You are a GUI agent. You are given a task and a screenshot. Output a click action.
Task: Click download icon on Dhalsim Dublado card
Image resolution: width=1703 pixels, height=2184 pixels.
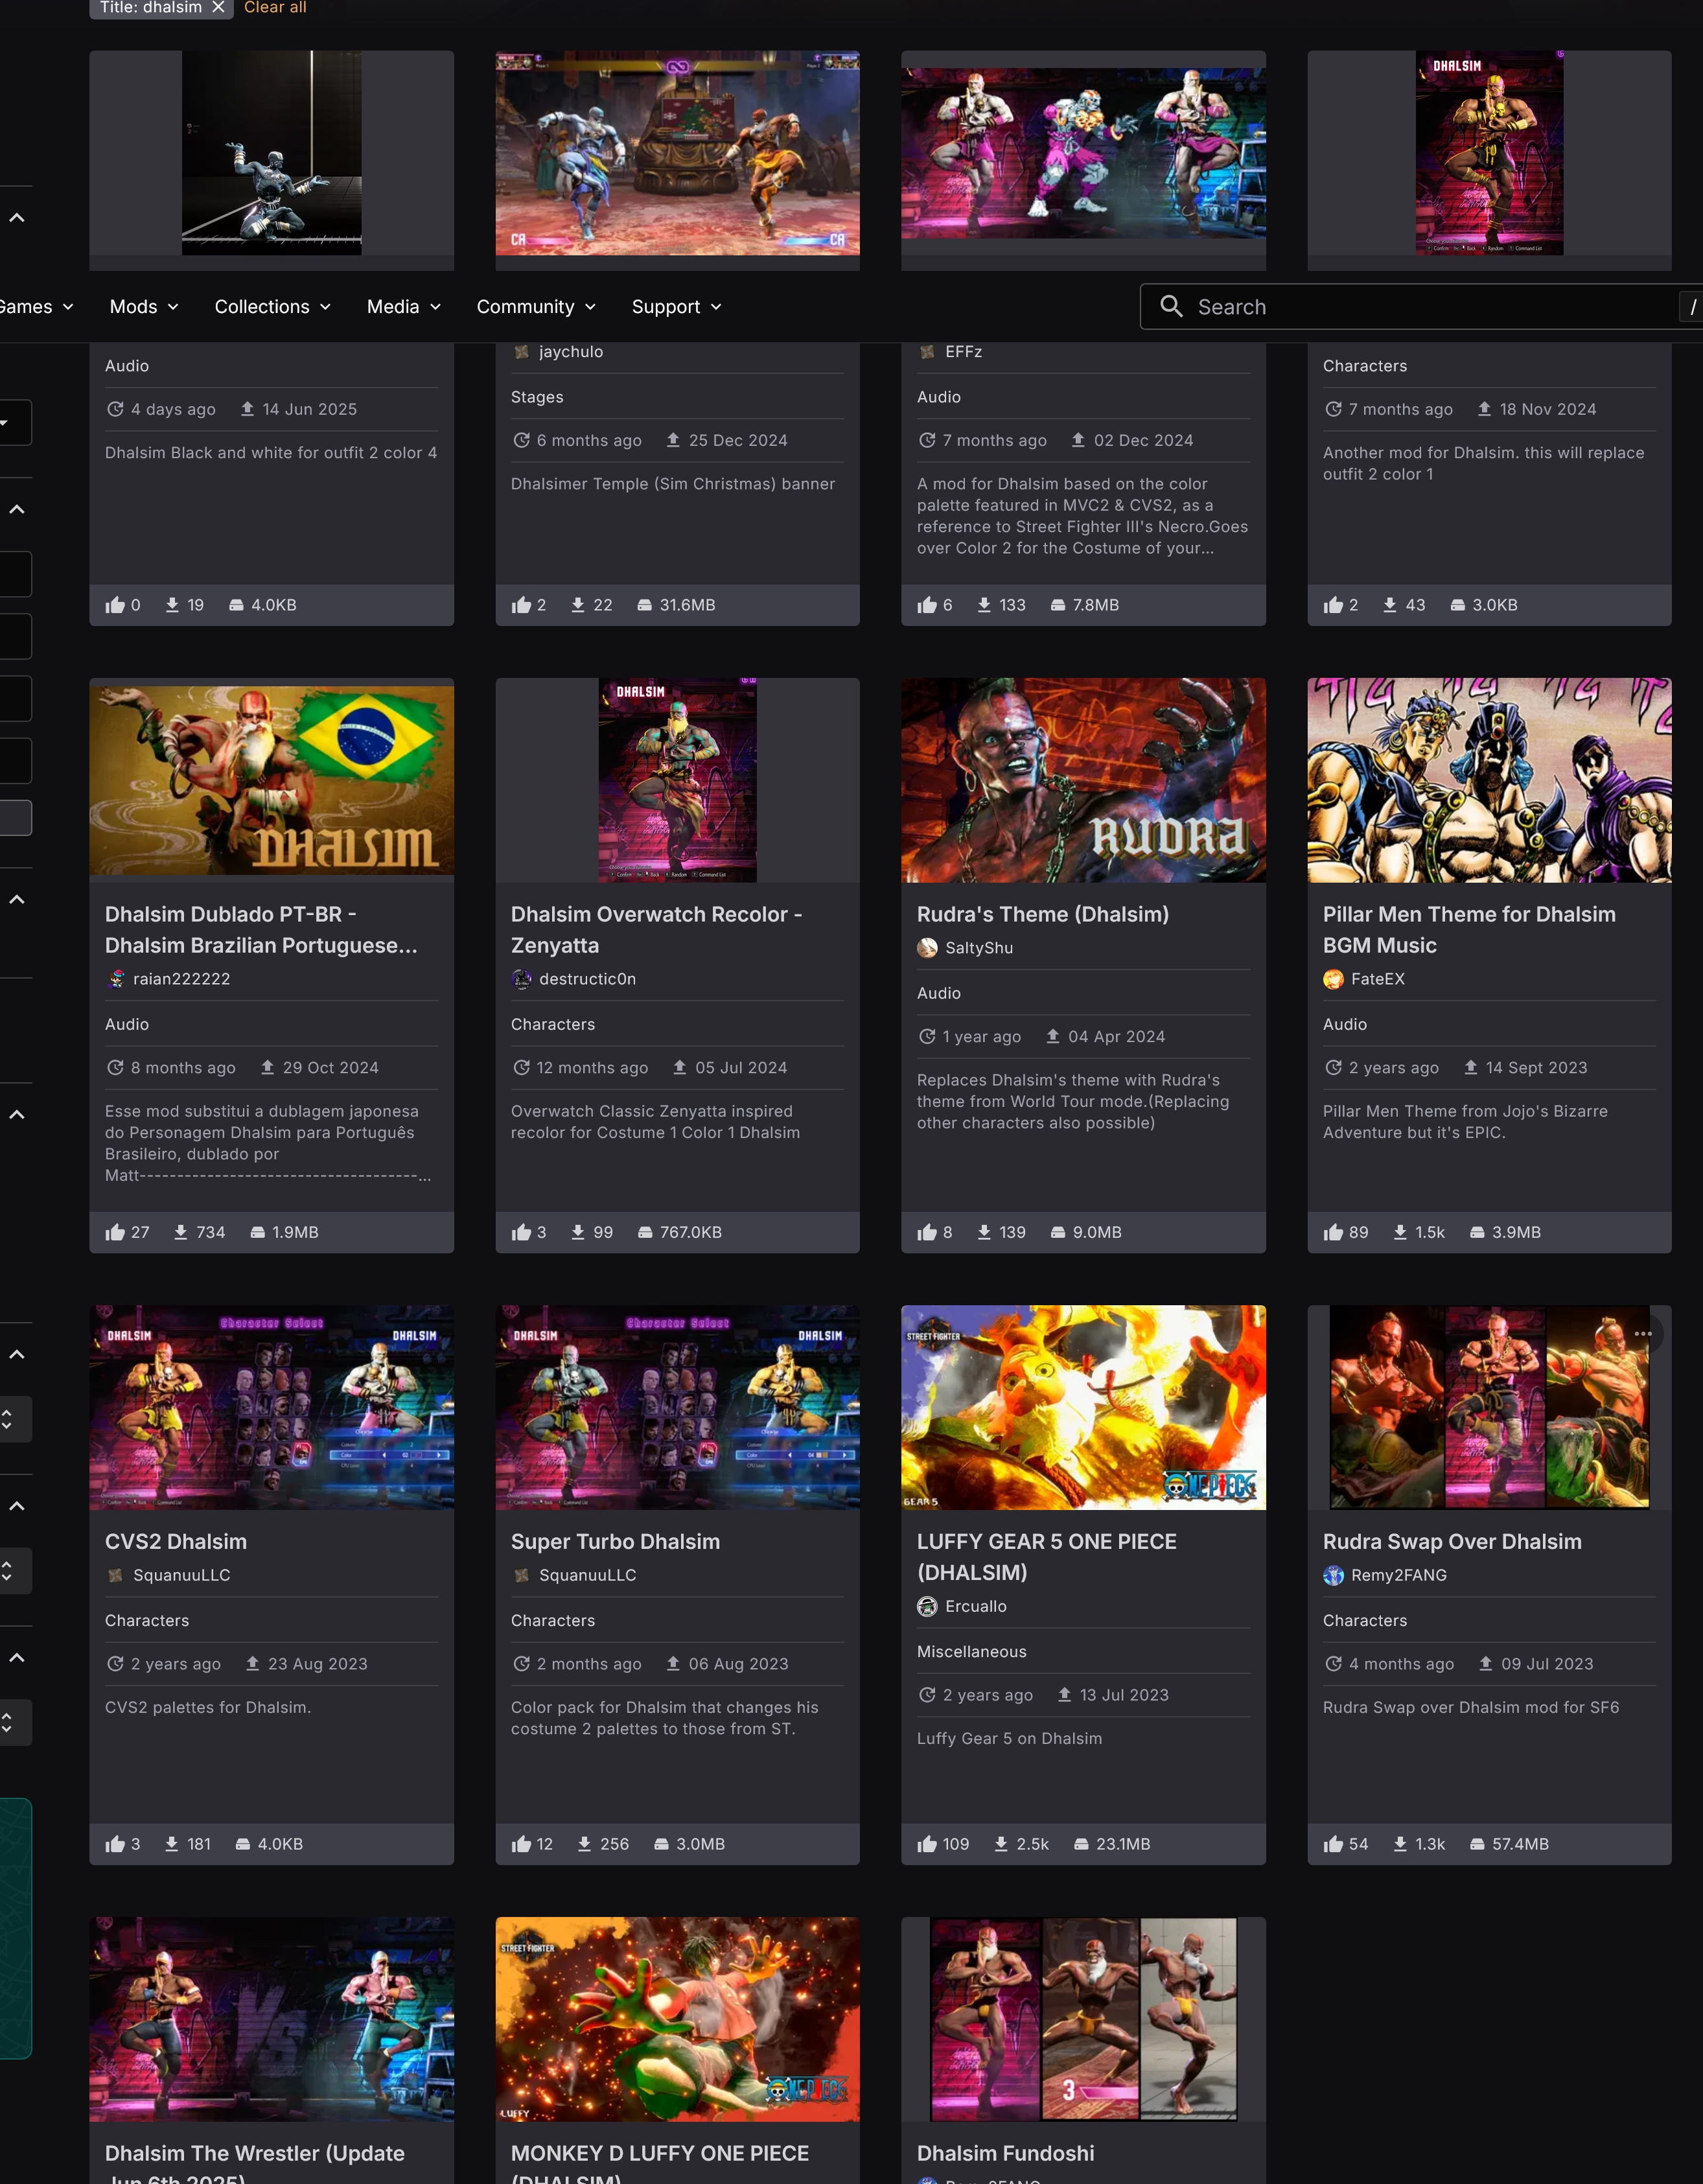point(180,1232)
